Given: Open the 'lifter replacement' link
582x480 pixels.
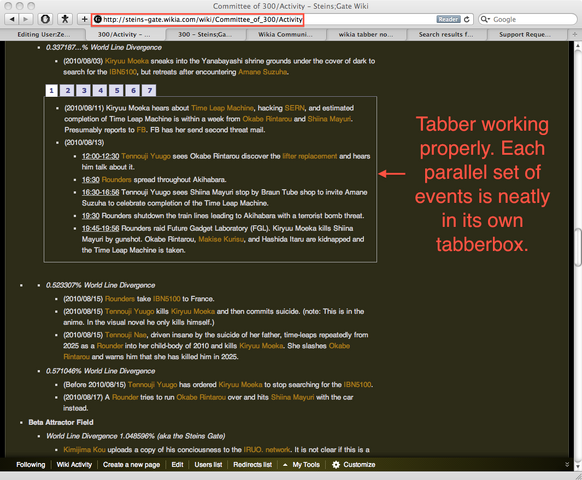Looking at the screenshot, I should point(310,156).
